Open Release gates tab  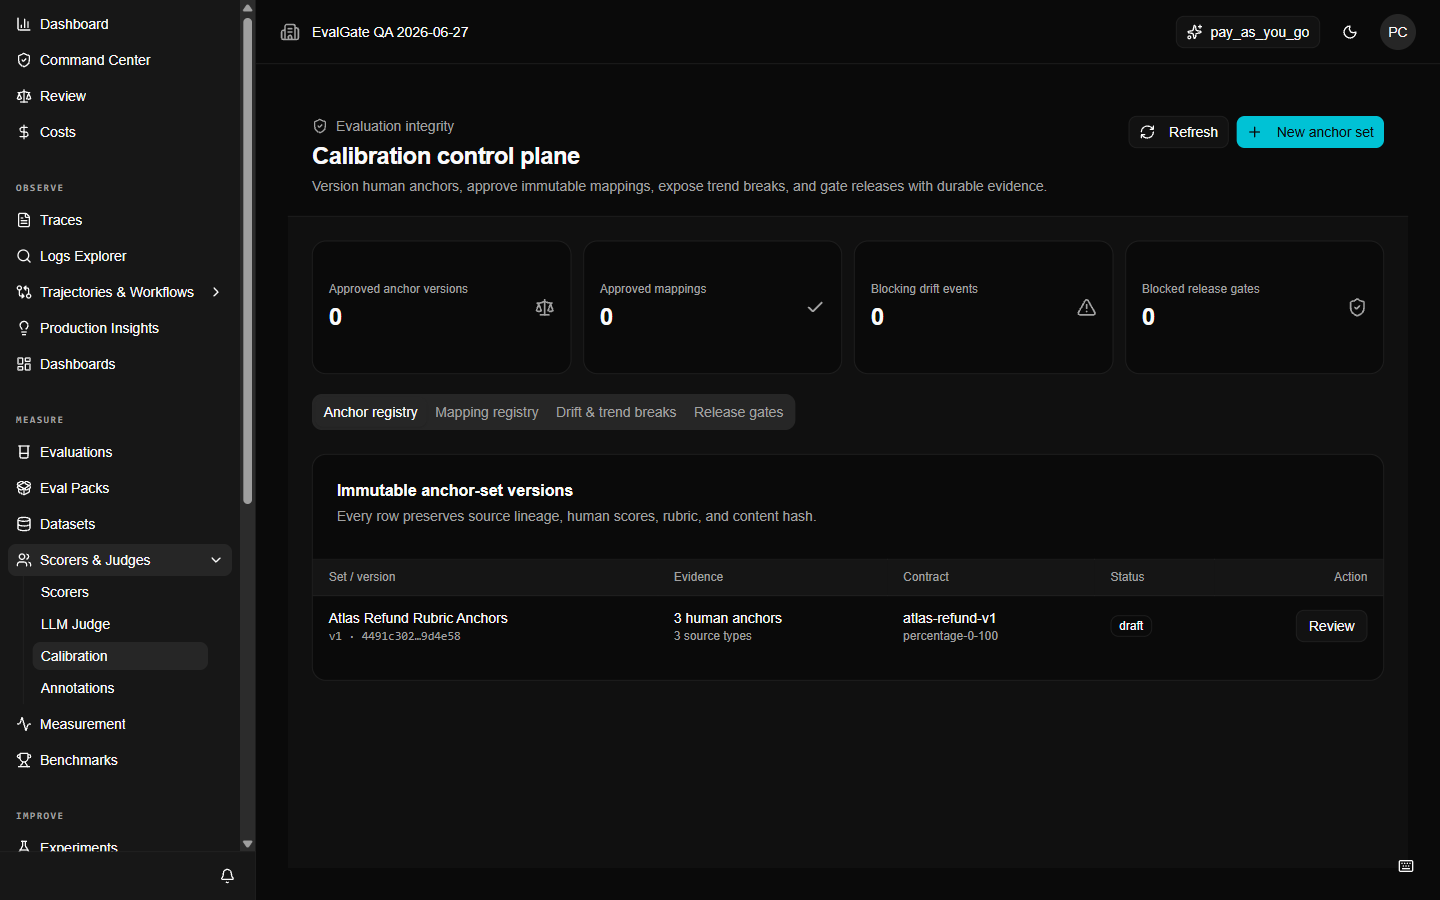pos(738,412)
